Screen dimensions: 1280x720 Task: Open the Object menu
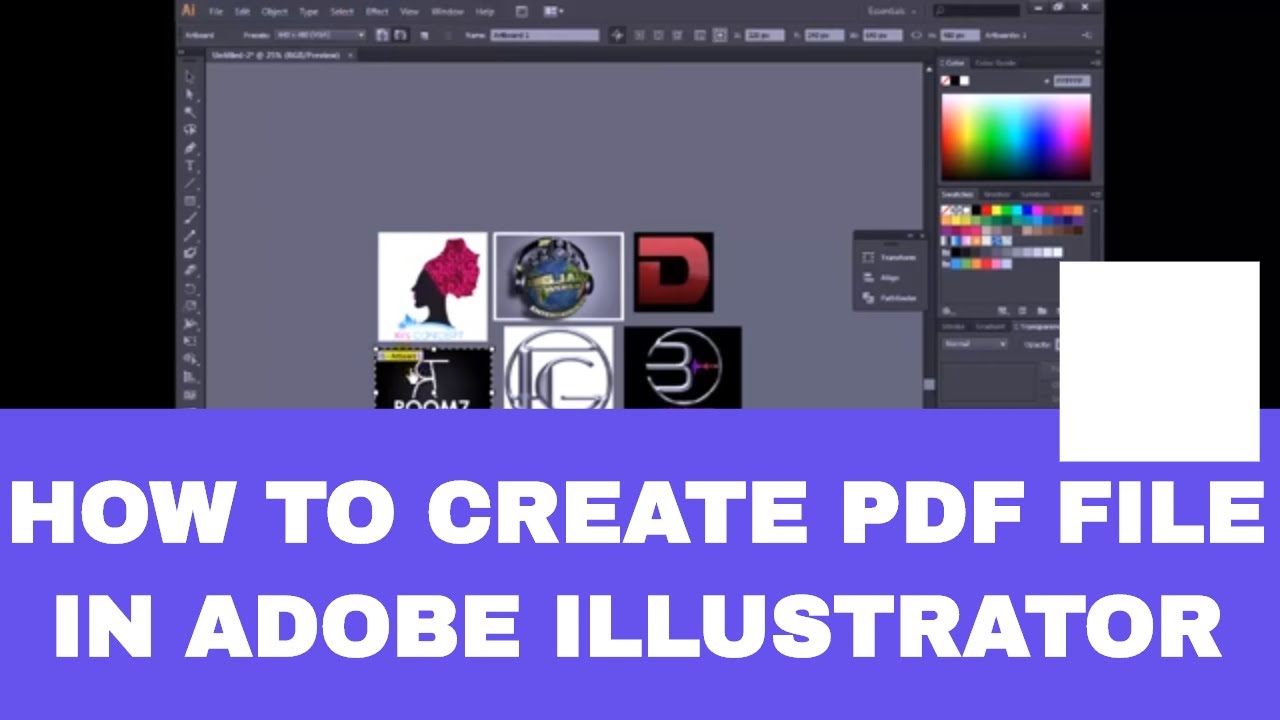274,12
